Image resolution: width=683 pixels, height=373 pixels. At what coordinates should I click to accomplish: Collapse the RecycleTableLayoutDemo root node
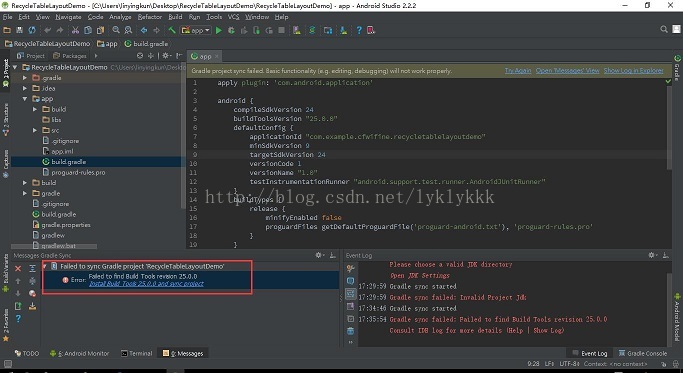click(15, 67)
